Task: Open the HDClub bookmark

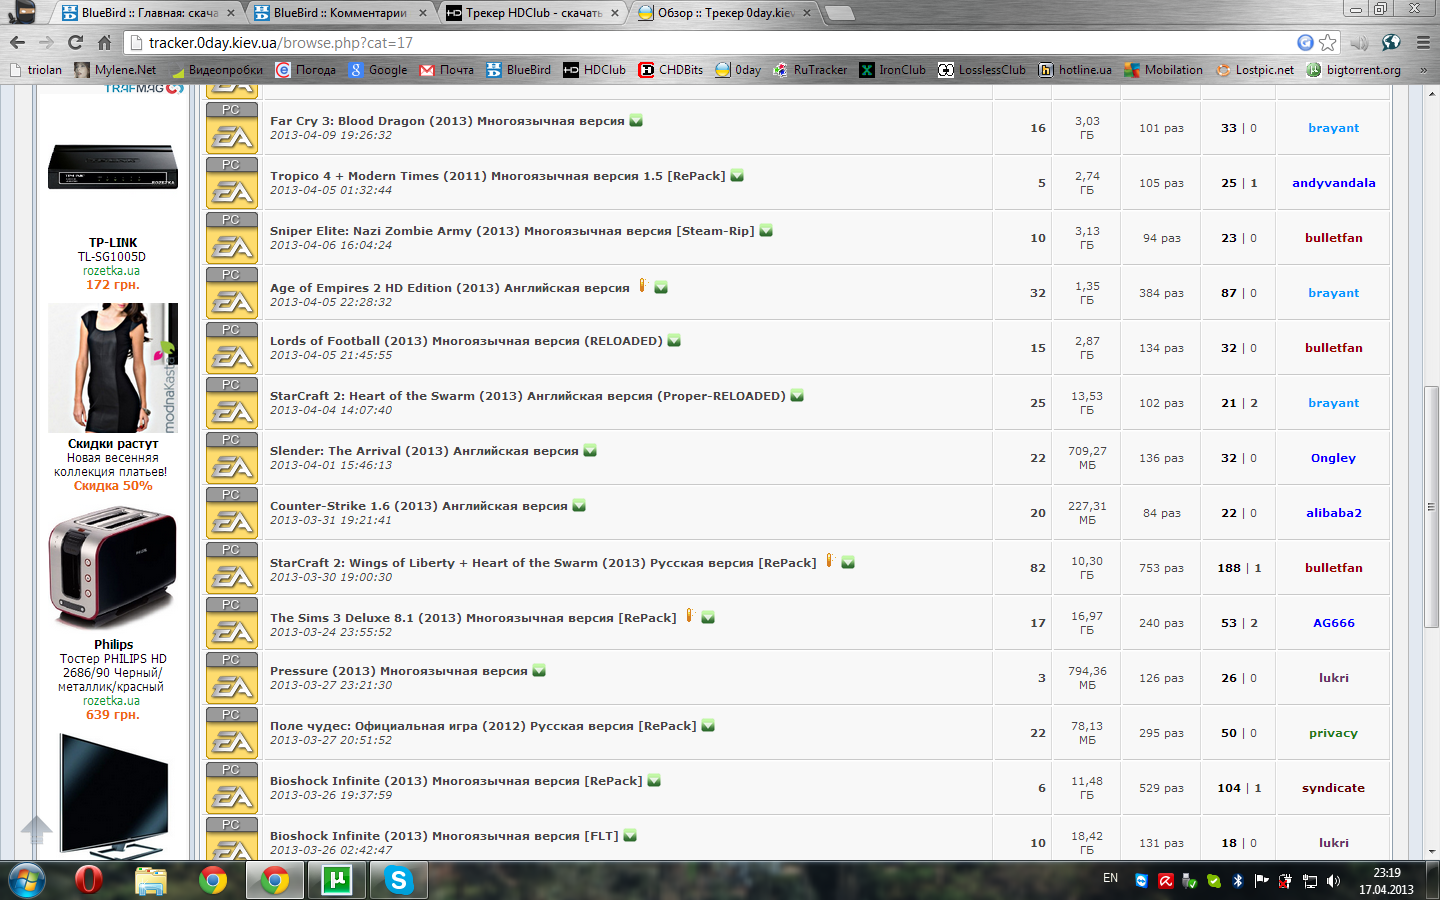Action: (594, 70)
